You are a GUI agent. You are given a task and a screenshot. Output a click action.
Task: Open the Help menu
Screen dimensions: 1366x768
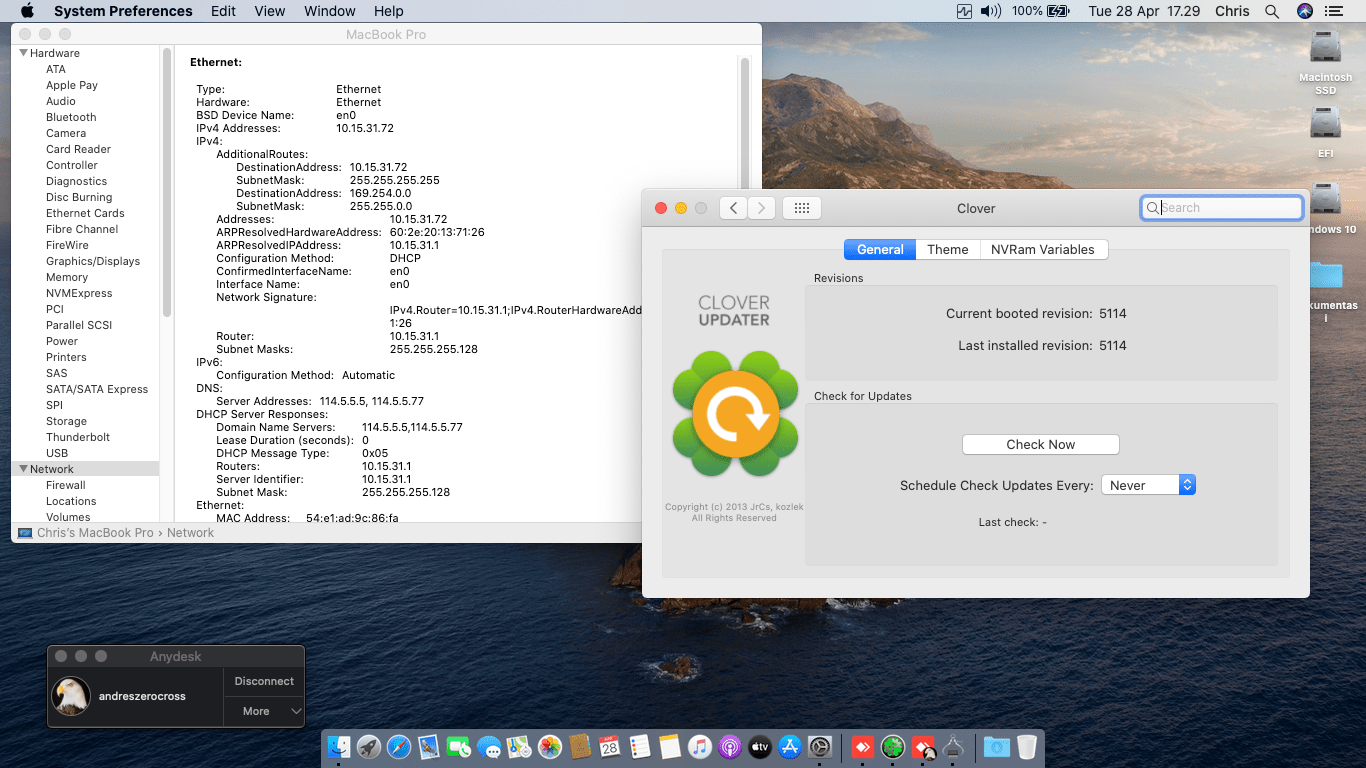coord(389,11)
